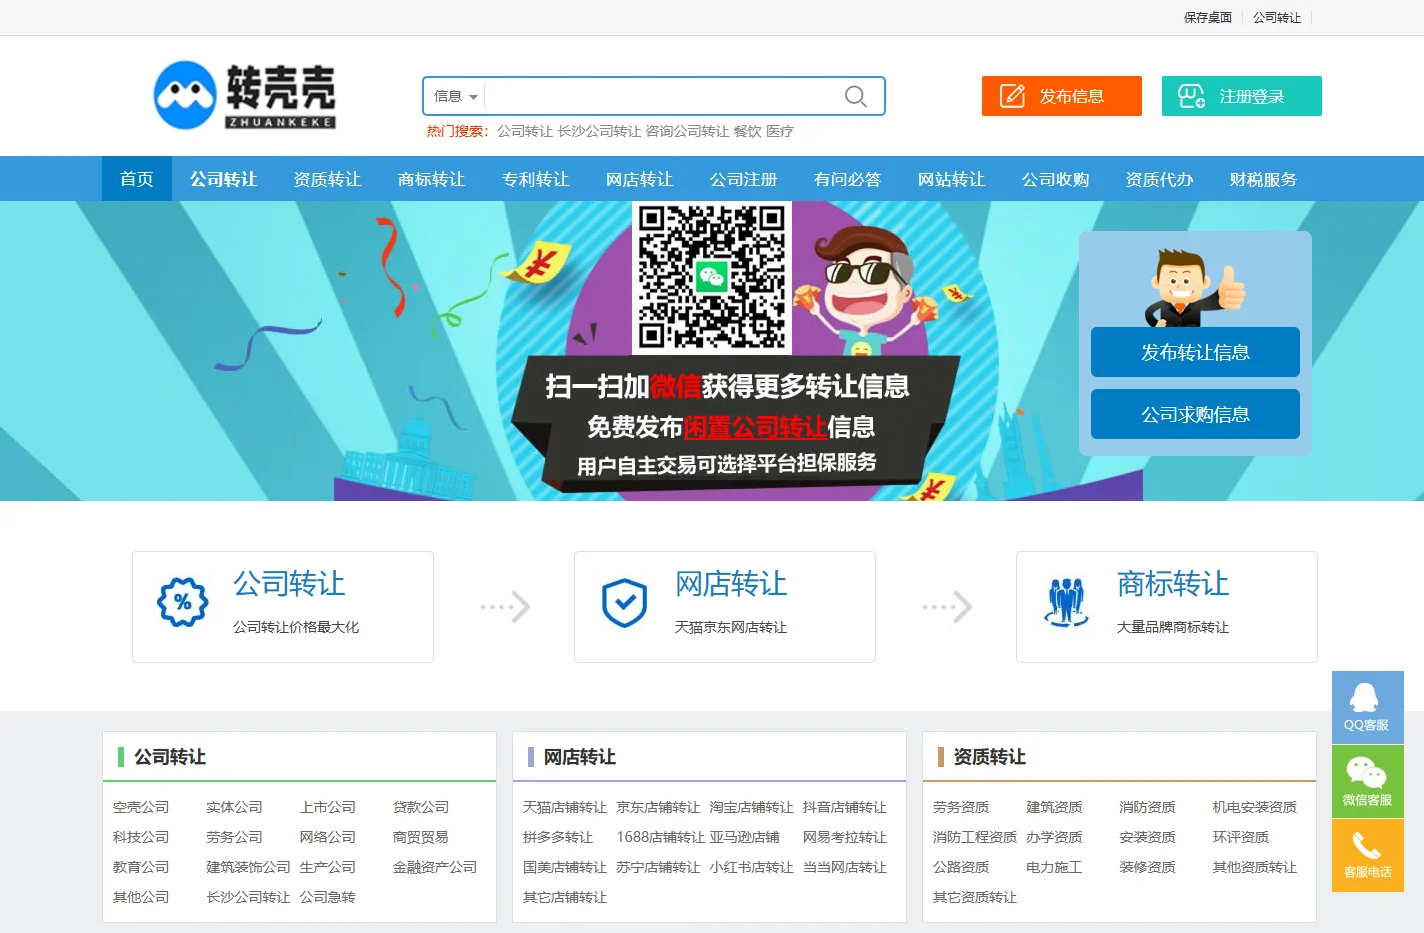The image size is (1424, 933).
Task: Click 拼多多转让 link
Action: coord(558,837)
